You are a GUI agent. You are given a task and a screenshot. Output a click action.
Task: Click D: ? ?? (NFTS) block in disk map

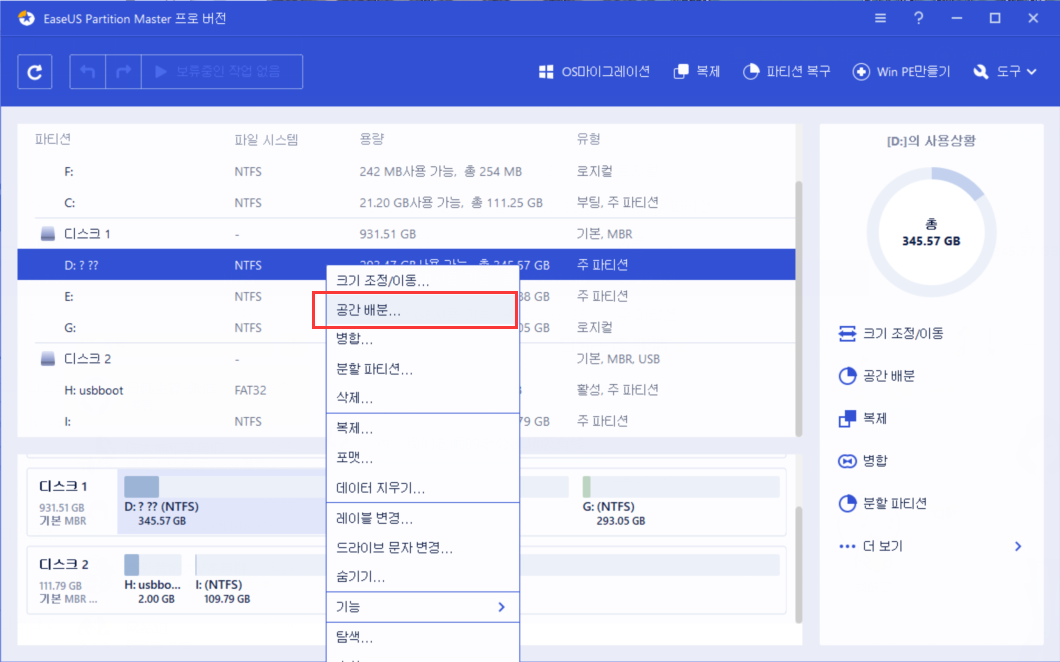pos(222,501)
